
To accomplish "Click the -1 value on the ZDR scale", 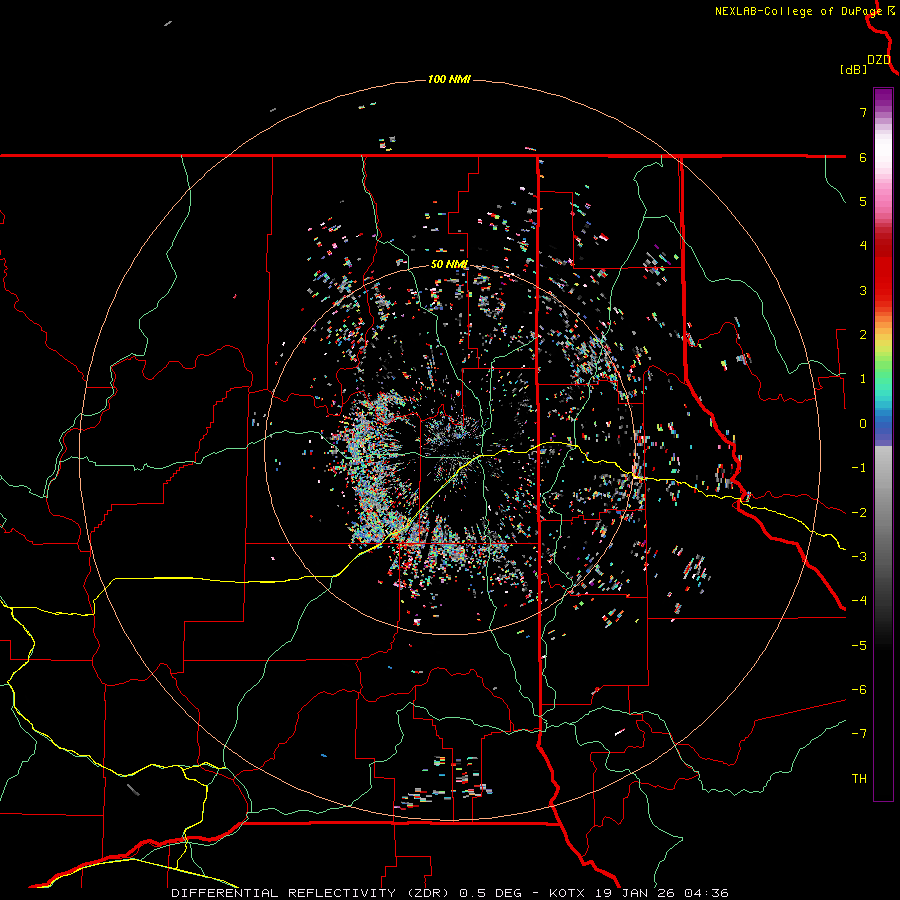I will (x=859, y=468).
